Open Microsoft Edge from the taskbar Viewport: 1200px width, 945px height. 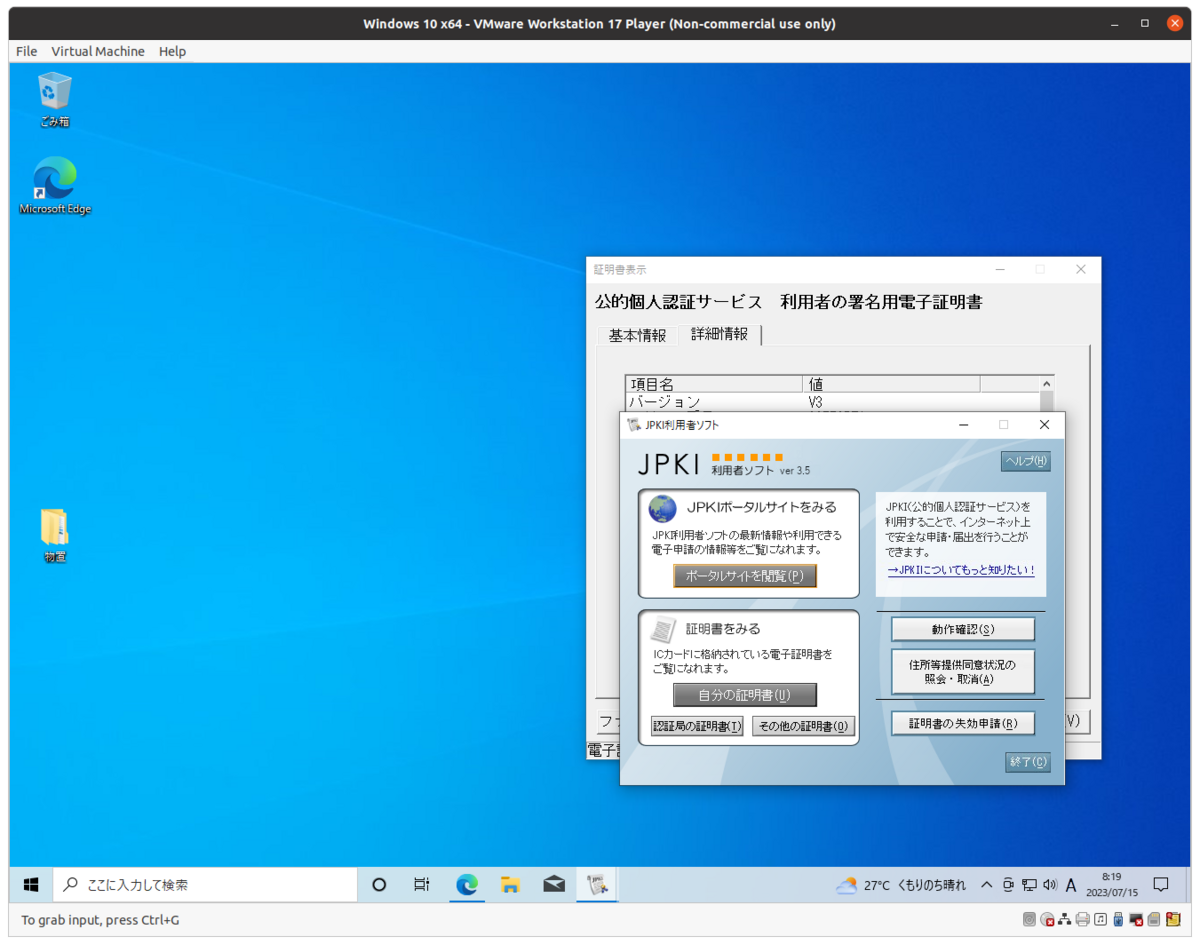point(467,885)
